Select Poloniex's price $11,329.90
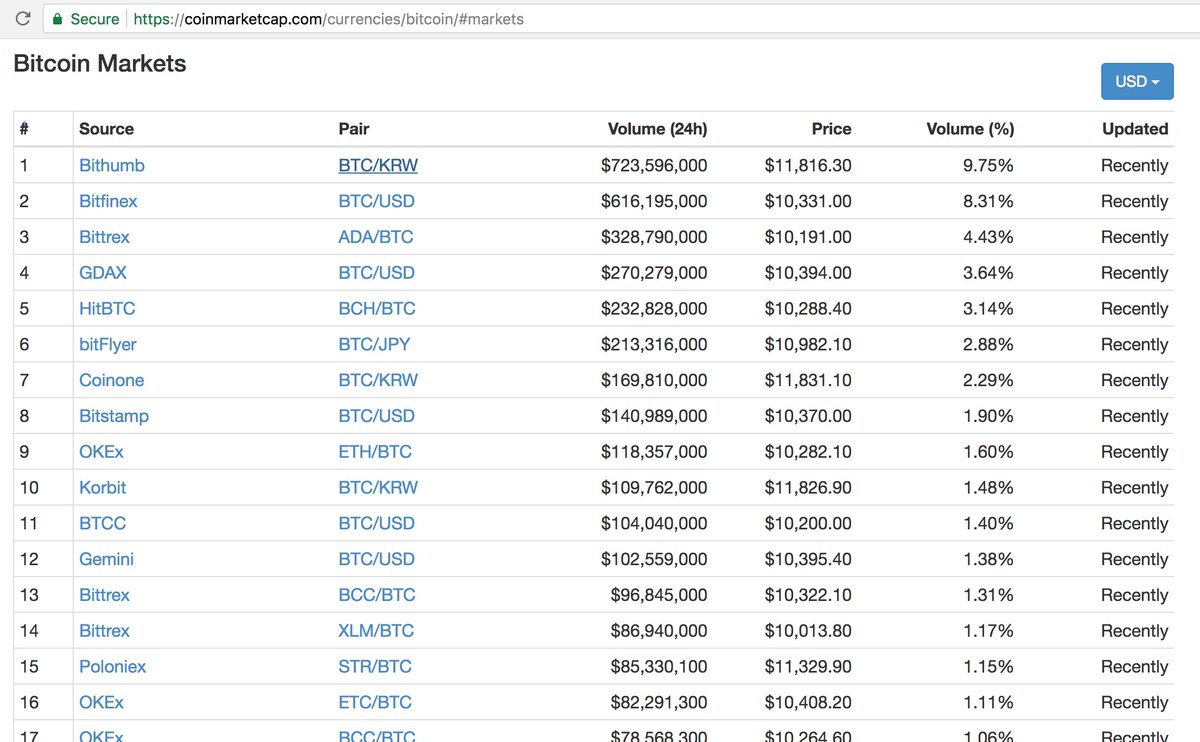The height and width of the screenshot is (742, 1200). pyautogui.click(x=808, y=667)
